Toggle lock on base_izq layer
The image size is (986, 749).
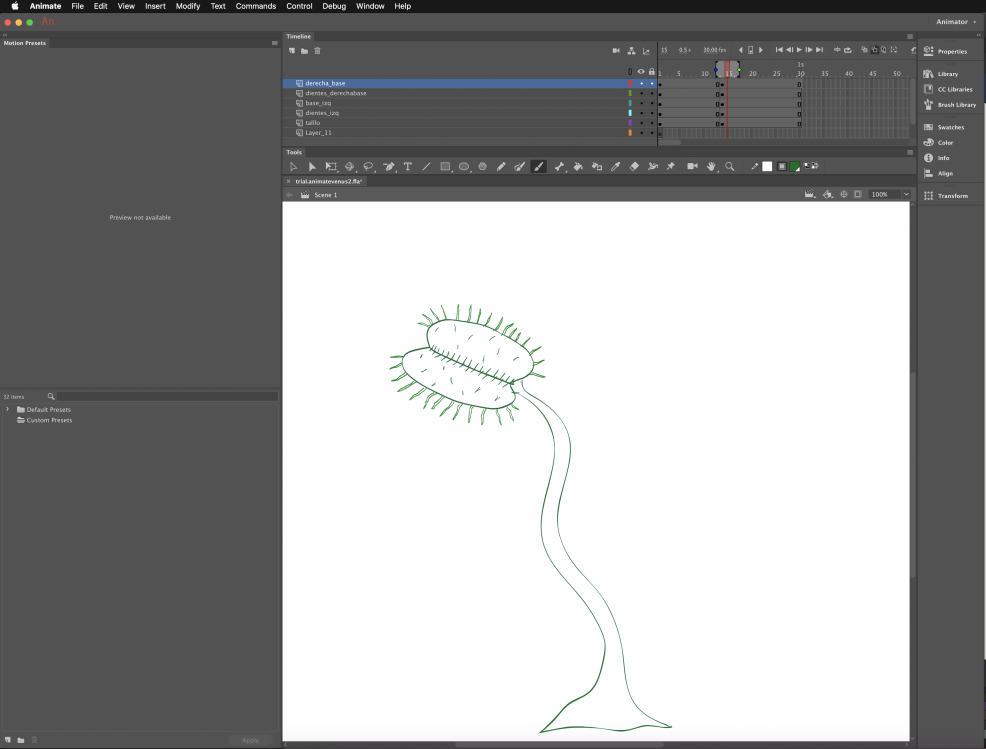pyautogui.click(x=652, y=103)
